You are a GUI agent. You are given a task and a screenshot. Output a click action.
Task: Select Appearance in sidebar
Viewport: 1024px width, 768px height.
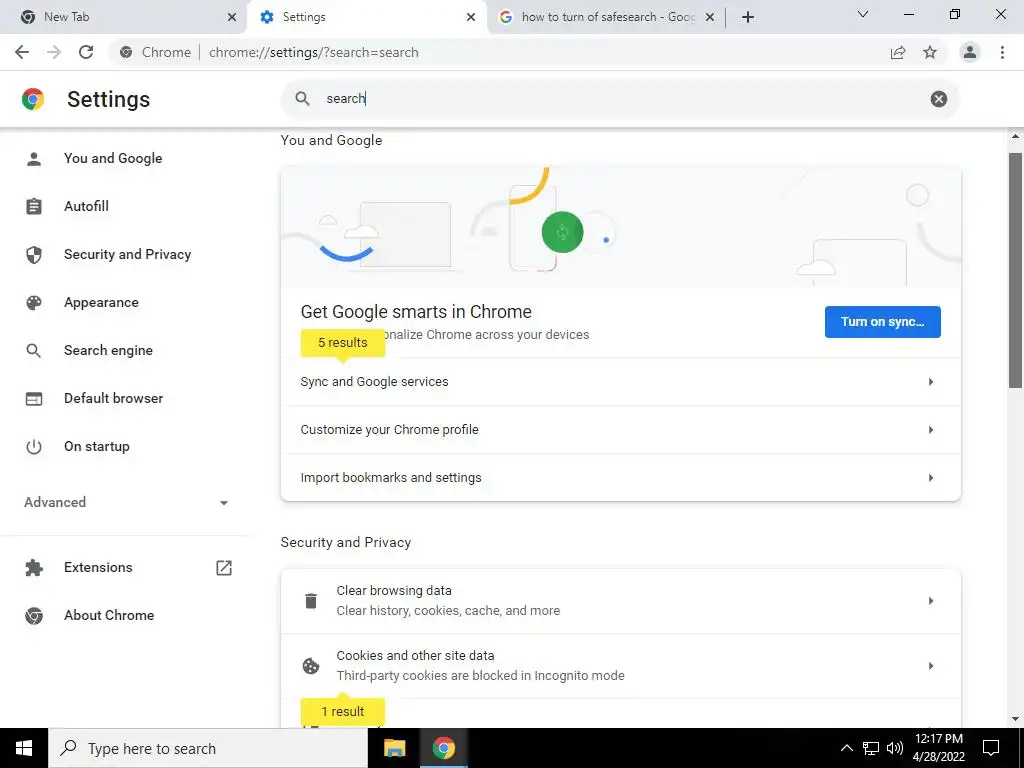click(101, 302)
